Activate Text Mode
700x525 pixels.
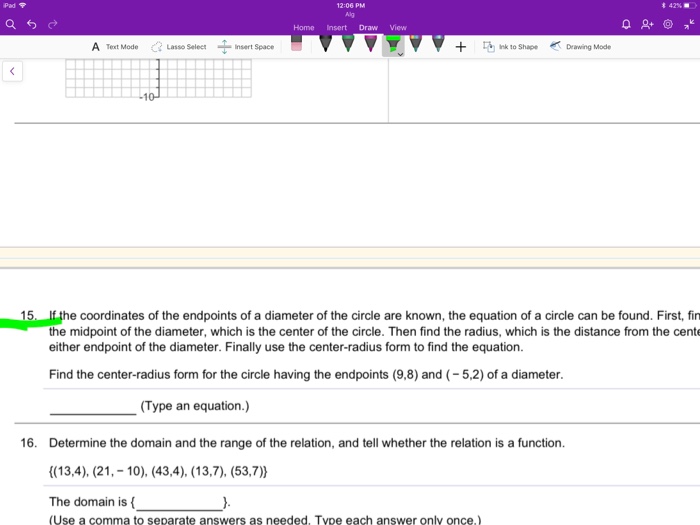(x=115, y=46)
